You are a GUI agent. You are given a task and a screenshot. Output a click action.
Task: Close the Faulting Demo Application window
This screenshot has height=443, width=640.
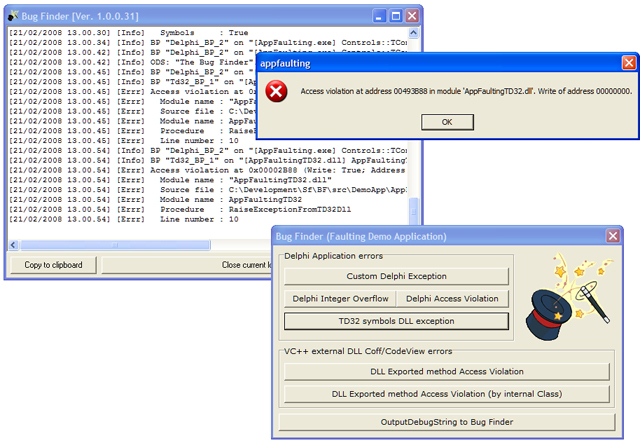pos(613,236)
